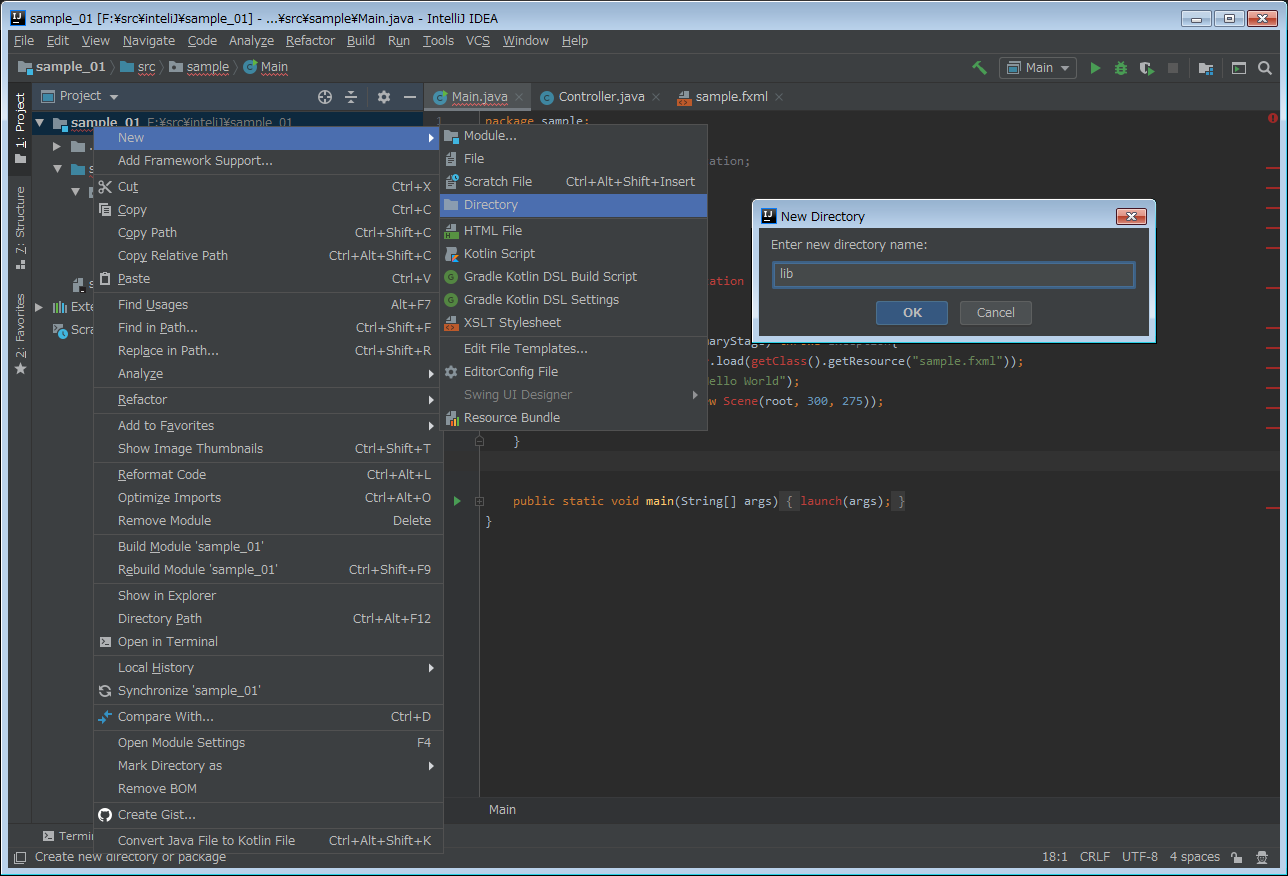
Task: Open the Main run configuration dropdown
Action: [1037, 67]
